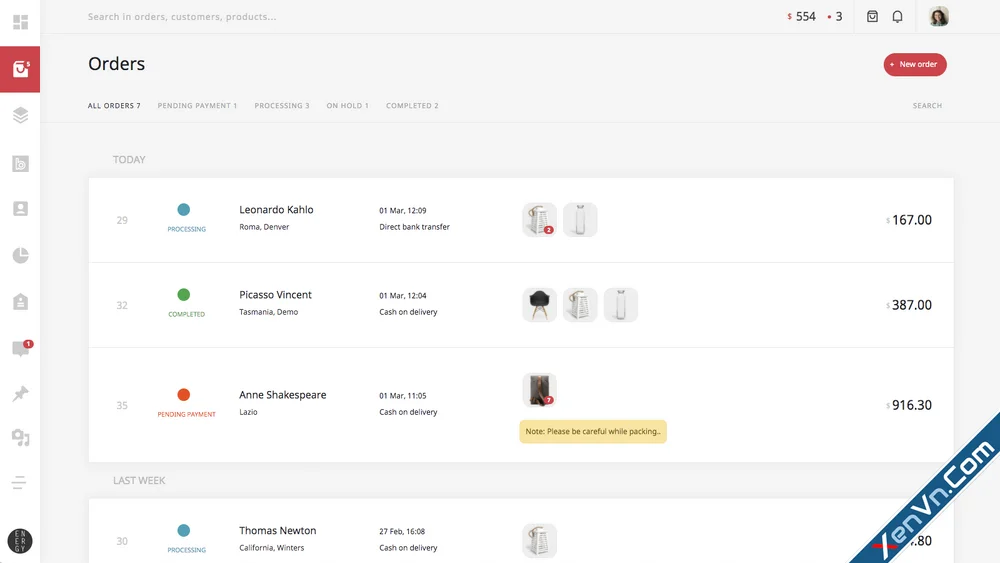
Task: Click black chair thumbnail in order 32
Action: tap(540, 305)
